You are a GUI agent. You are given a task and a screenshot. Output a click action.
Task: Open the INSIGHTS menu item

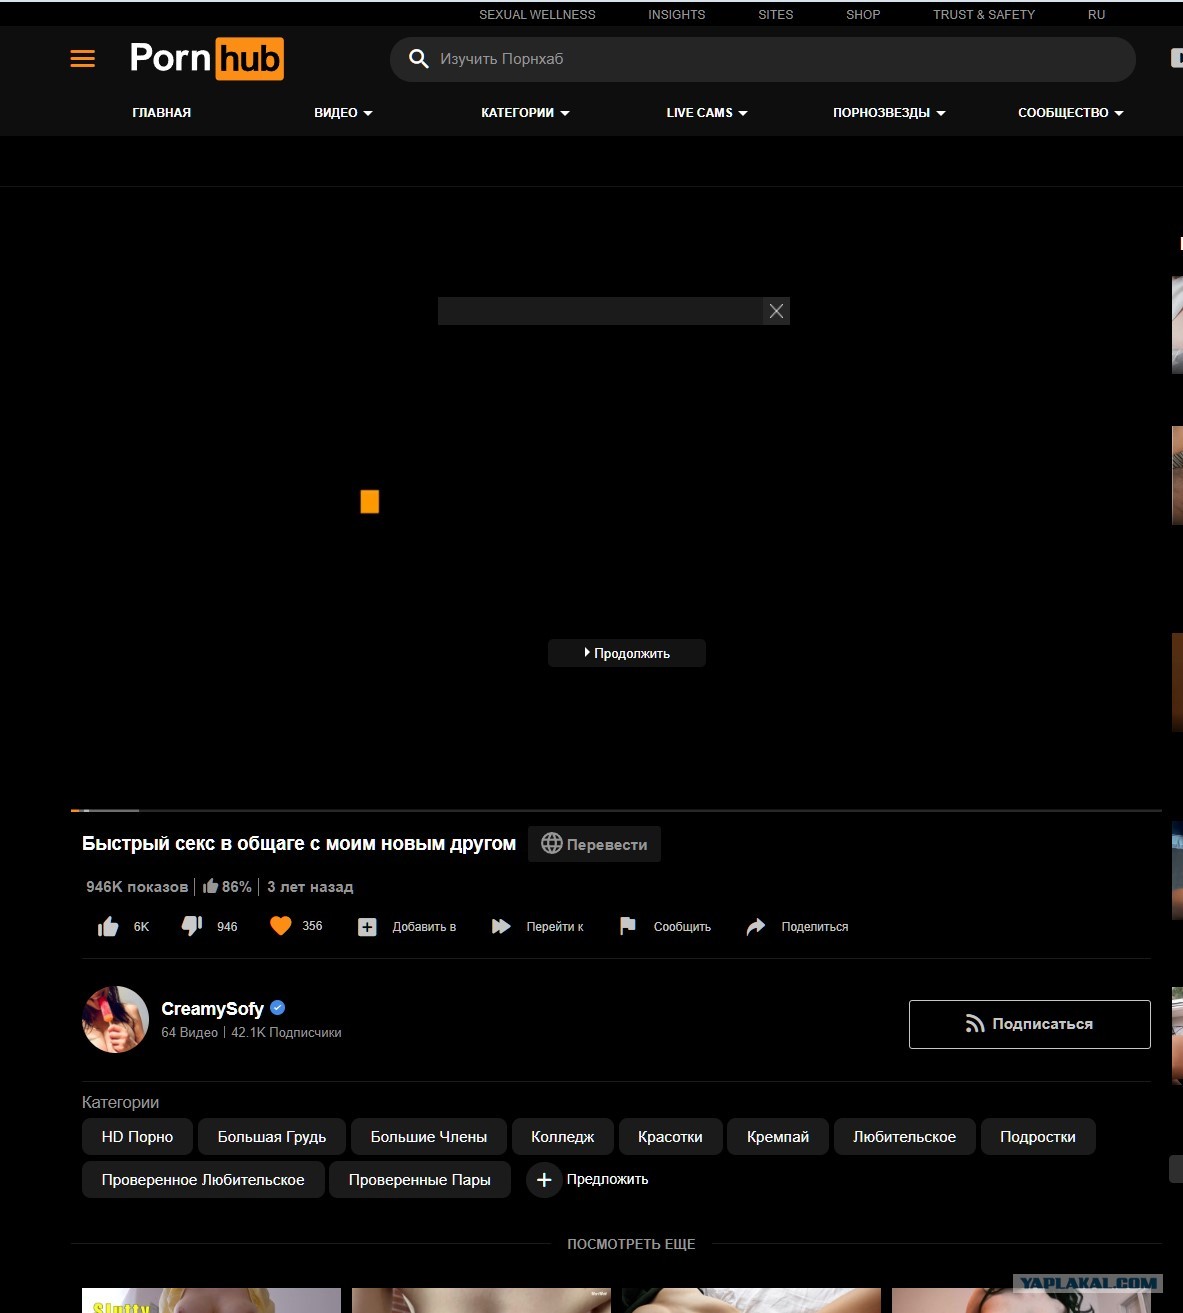[x=676, y=15]
